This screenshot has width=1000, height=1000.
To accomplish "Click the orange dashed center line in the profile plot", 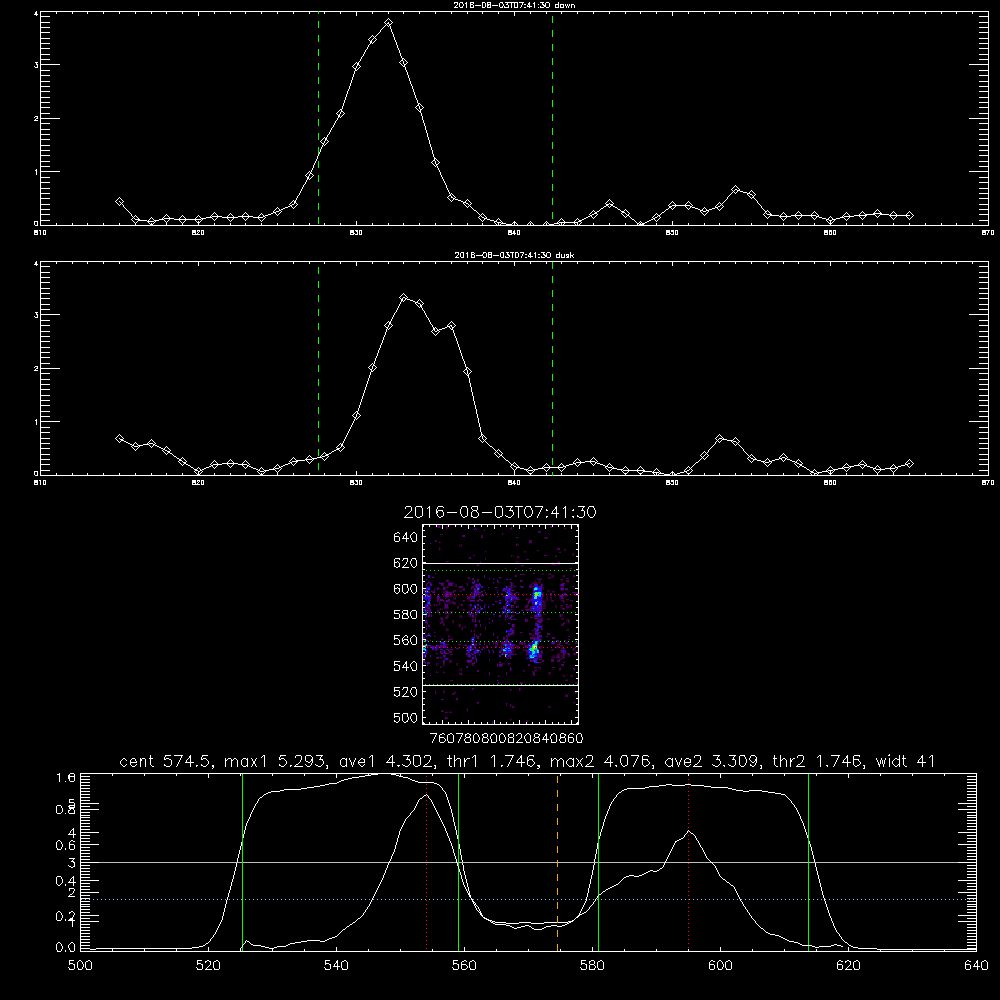I will pyautogui.click(x=557, y=862).
